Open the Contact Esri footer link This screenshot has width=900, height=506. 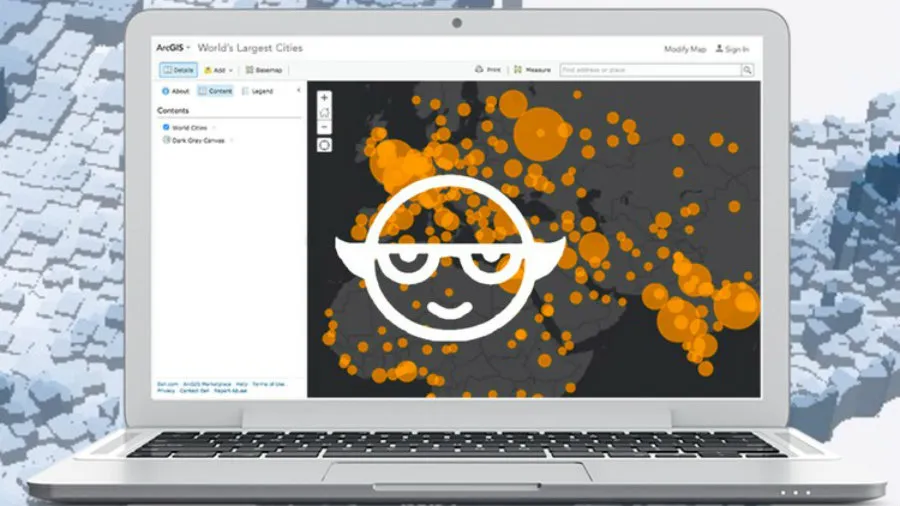(x=195, y=391)
